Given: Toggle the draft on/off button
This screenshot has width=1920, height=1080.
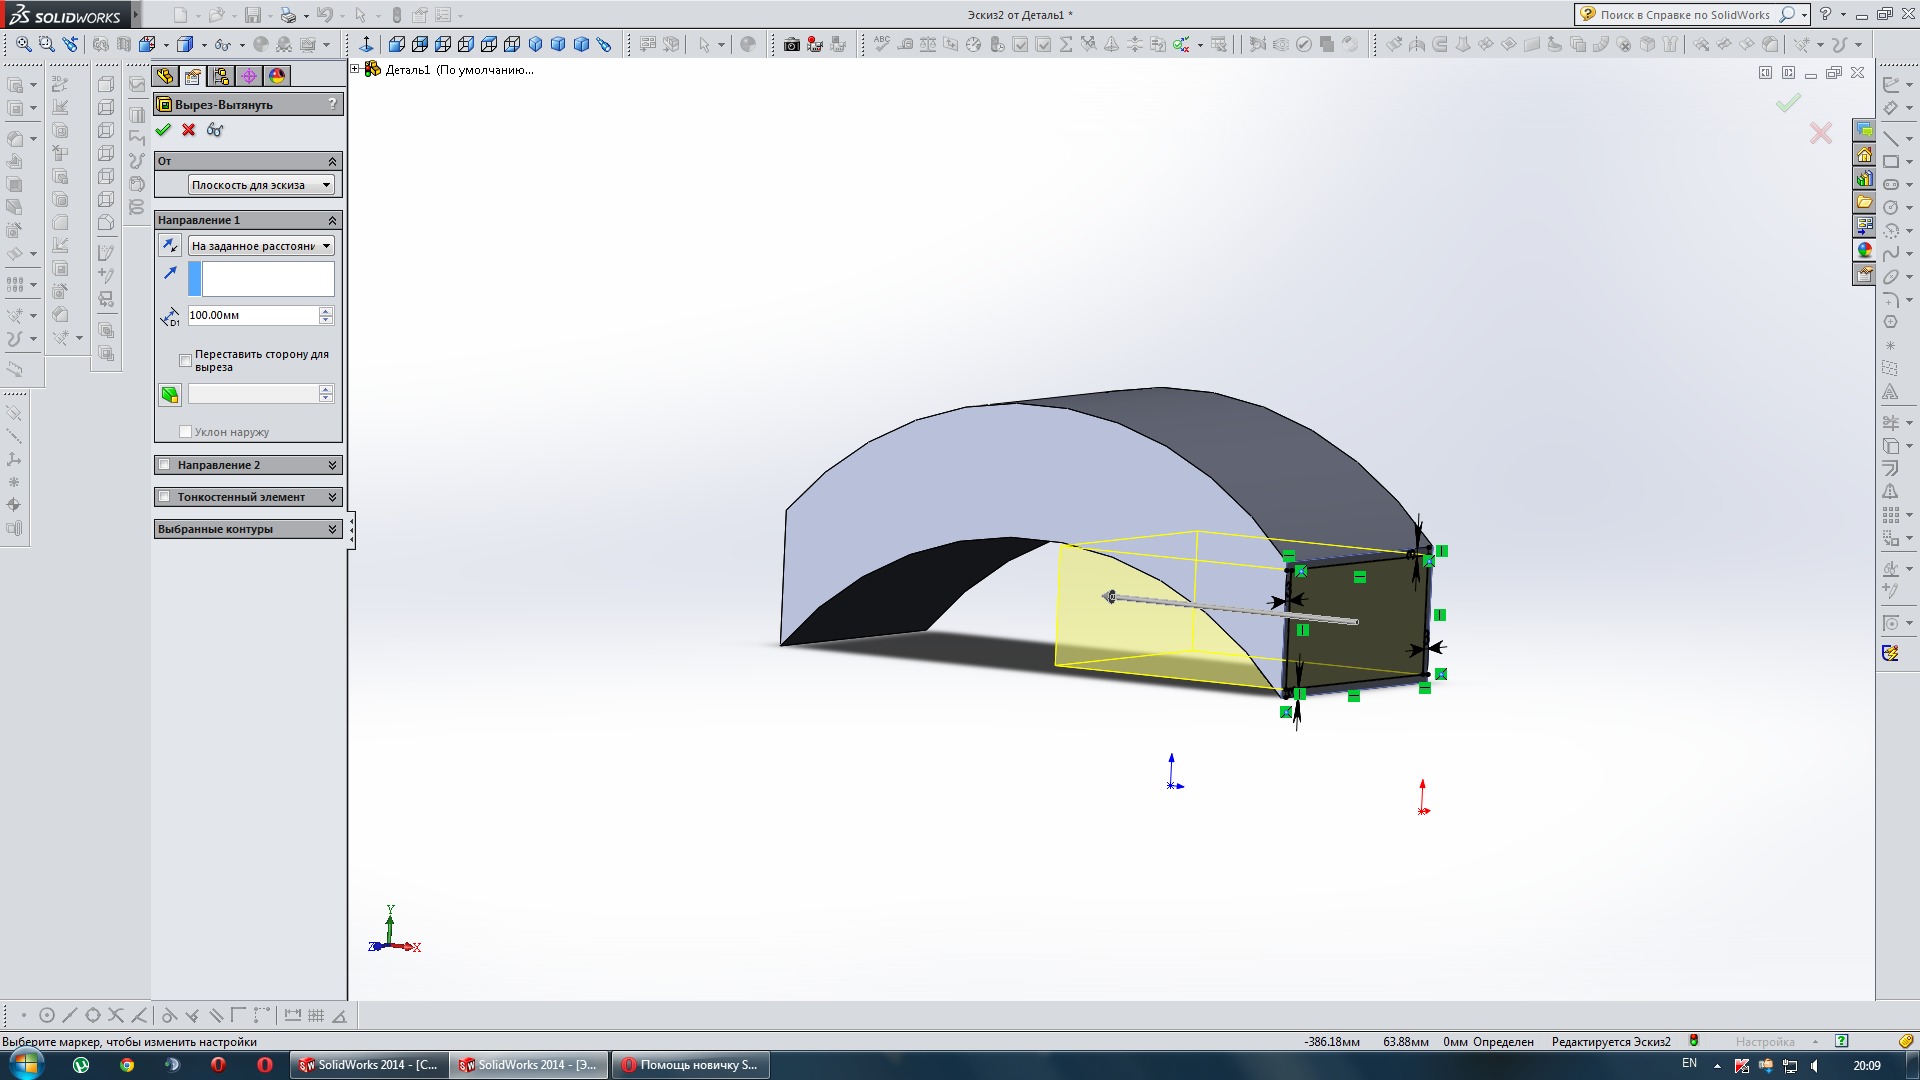Looking at the screenshot, I should [x=170, y=395].
